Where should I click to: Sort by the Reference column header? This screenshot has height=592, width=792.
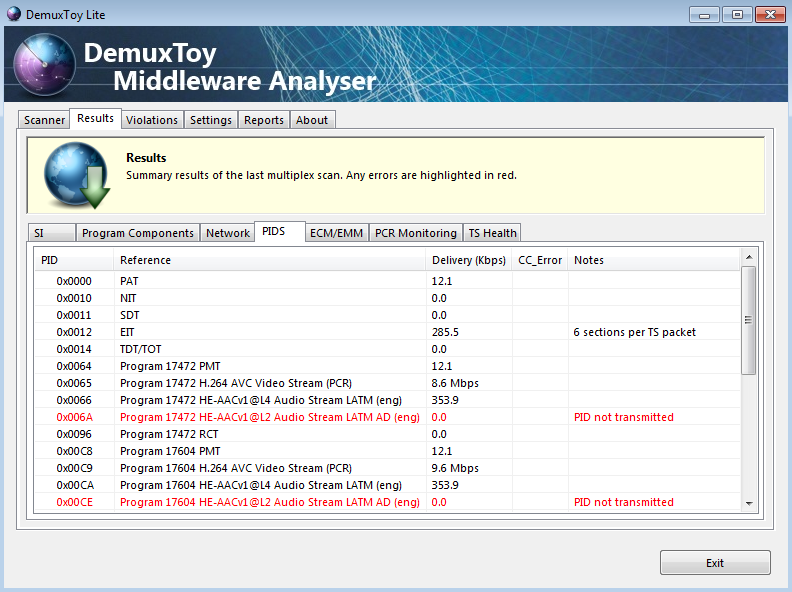[x=270, y=260]
